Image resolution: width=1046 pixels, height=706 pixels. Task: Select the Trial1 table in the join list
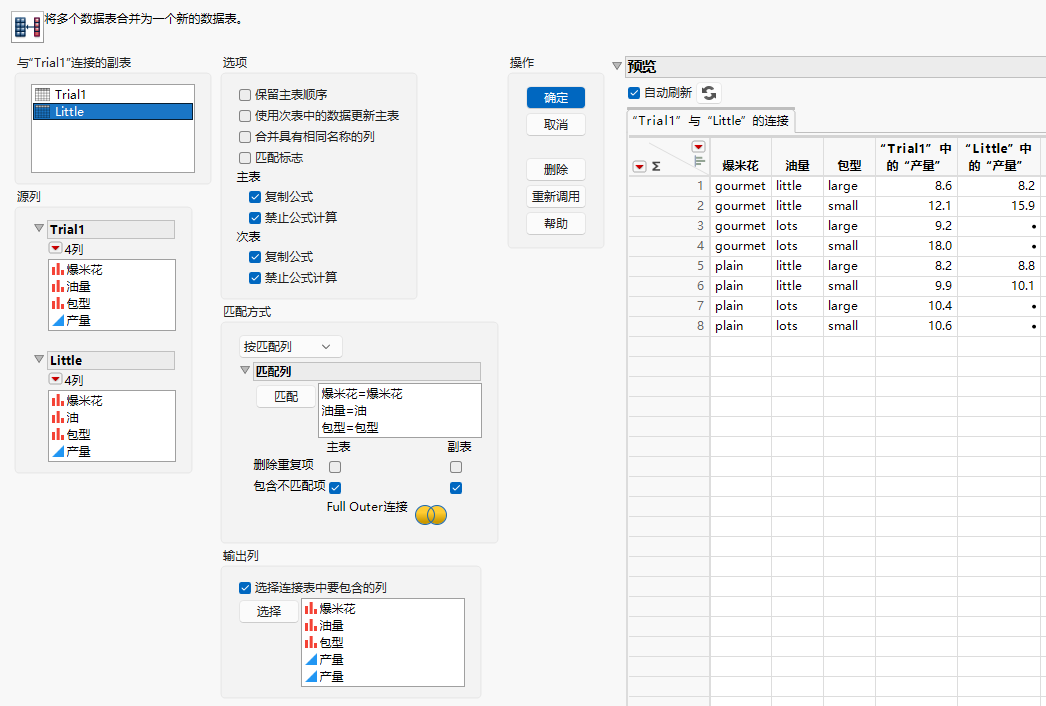tap(113, 95)
